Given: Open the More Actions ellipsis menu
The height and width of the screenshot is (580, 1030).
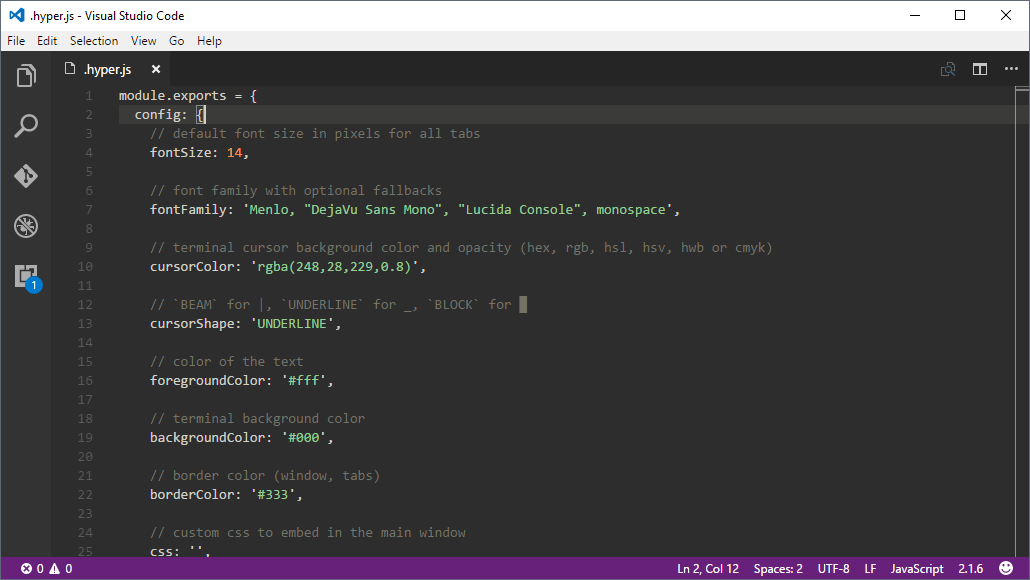Looking at the screenshot, I should pyautogui.click(x=1011, y=69).
